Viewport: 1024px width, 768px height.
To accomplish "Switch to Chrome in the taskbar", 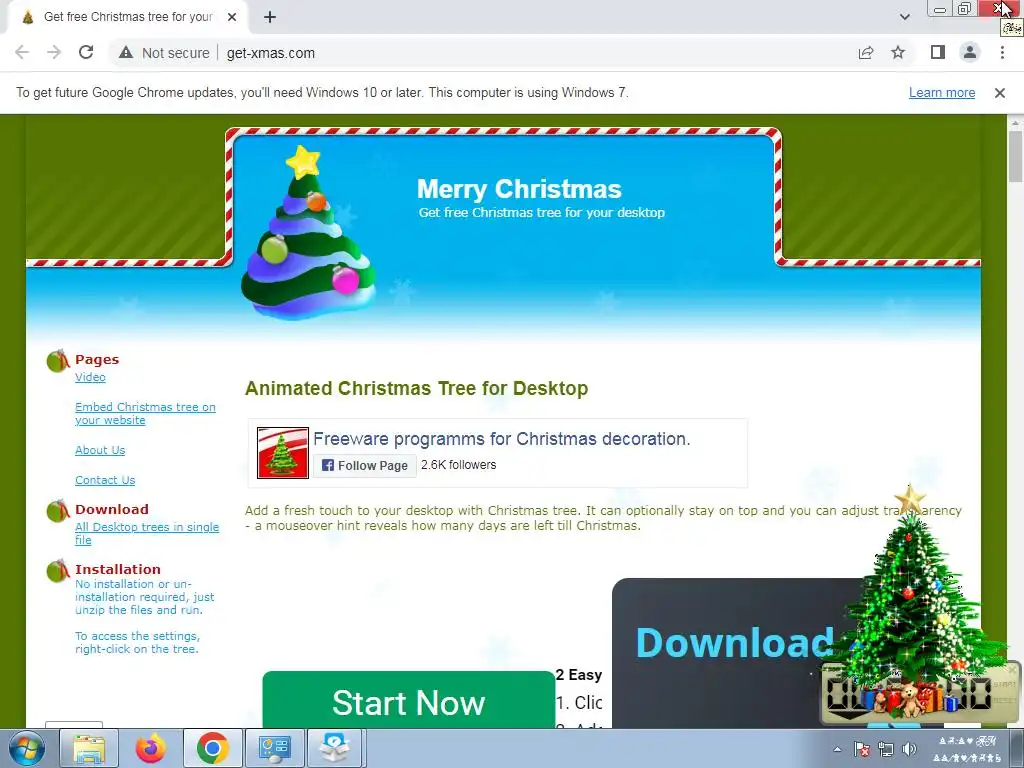I will 213,748.
